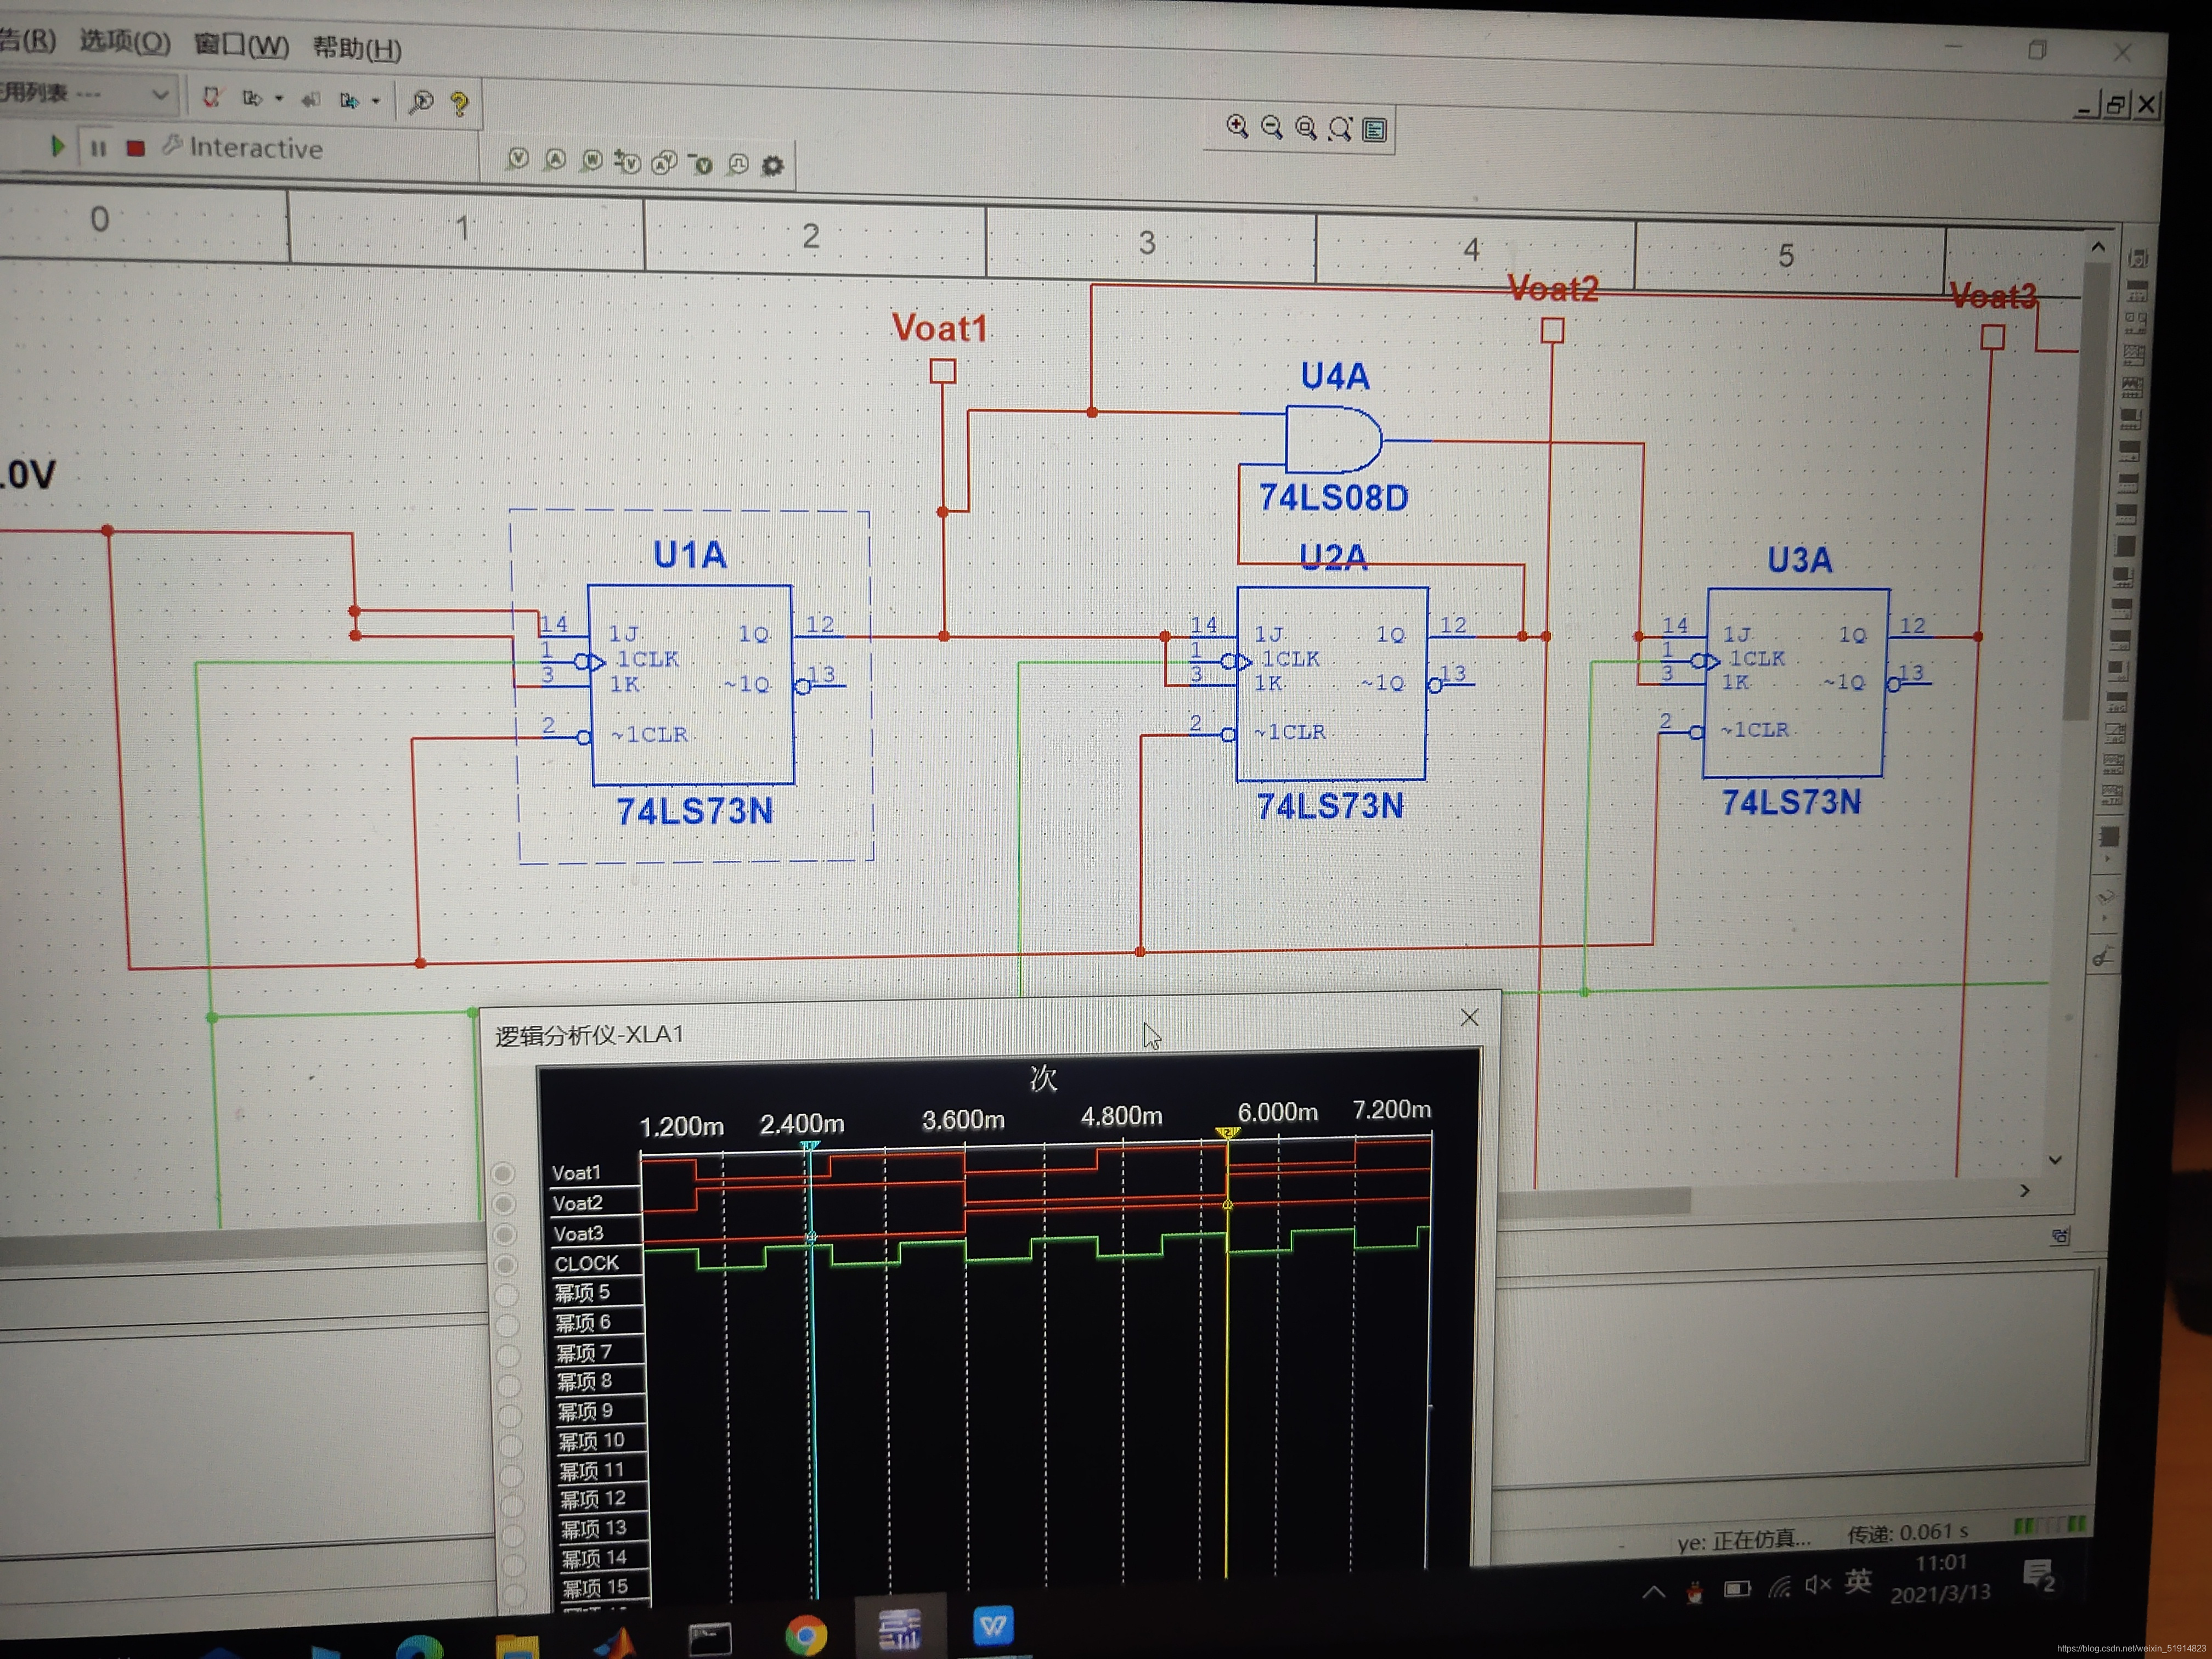
Task: Click the schematic vertical scrollbar down arrow
Action: pyautogui.click(x=2055, y=1160)
